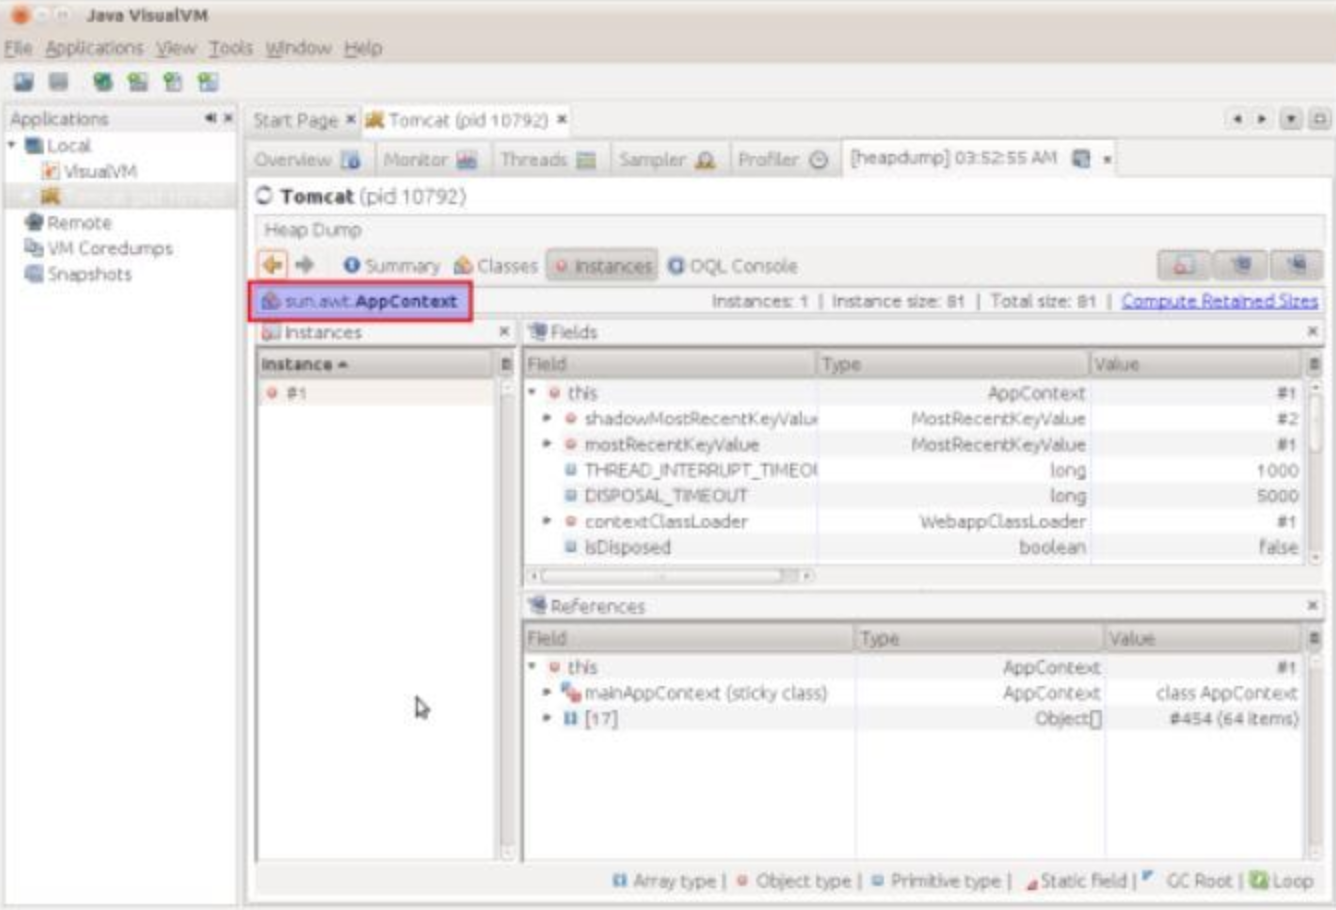Open the Window menu
Screen dimensions: 1336x910
[x=298, y=48]
